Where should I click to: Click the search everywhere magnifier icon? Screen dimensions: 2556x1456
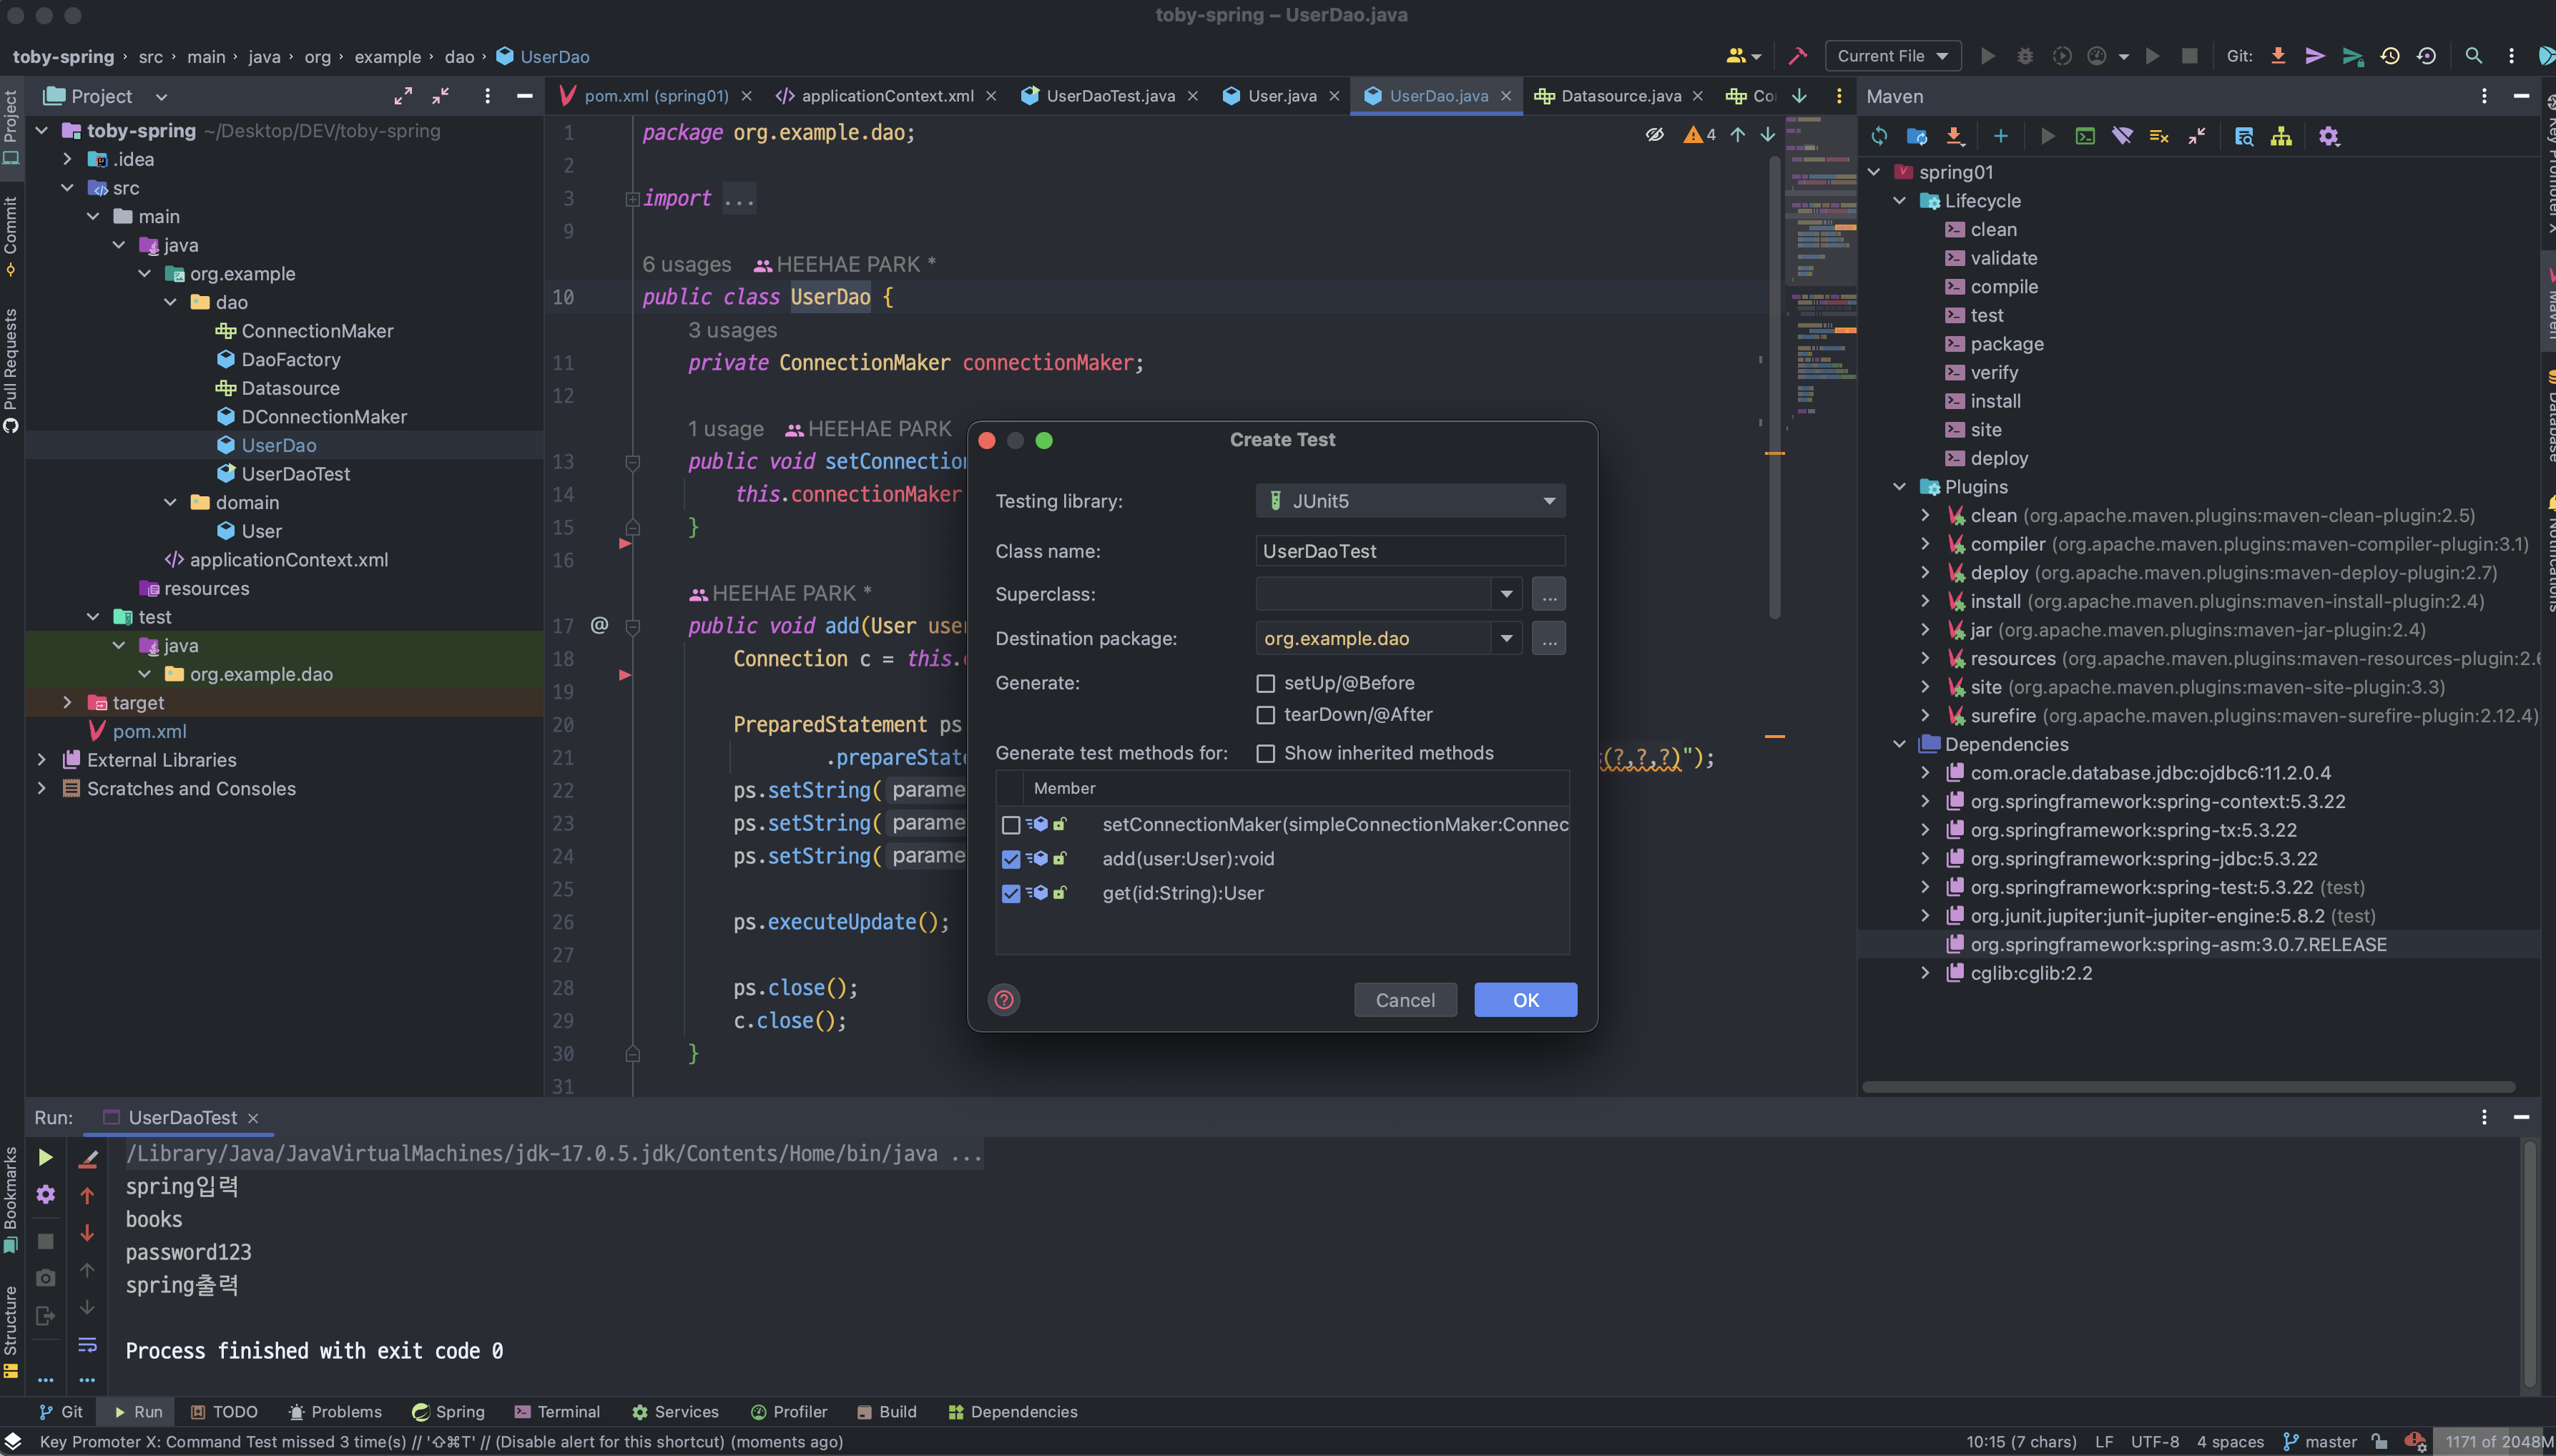2473,56
